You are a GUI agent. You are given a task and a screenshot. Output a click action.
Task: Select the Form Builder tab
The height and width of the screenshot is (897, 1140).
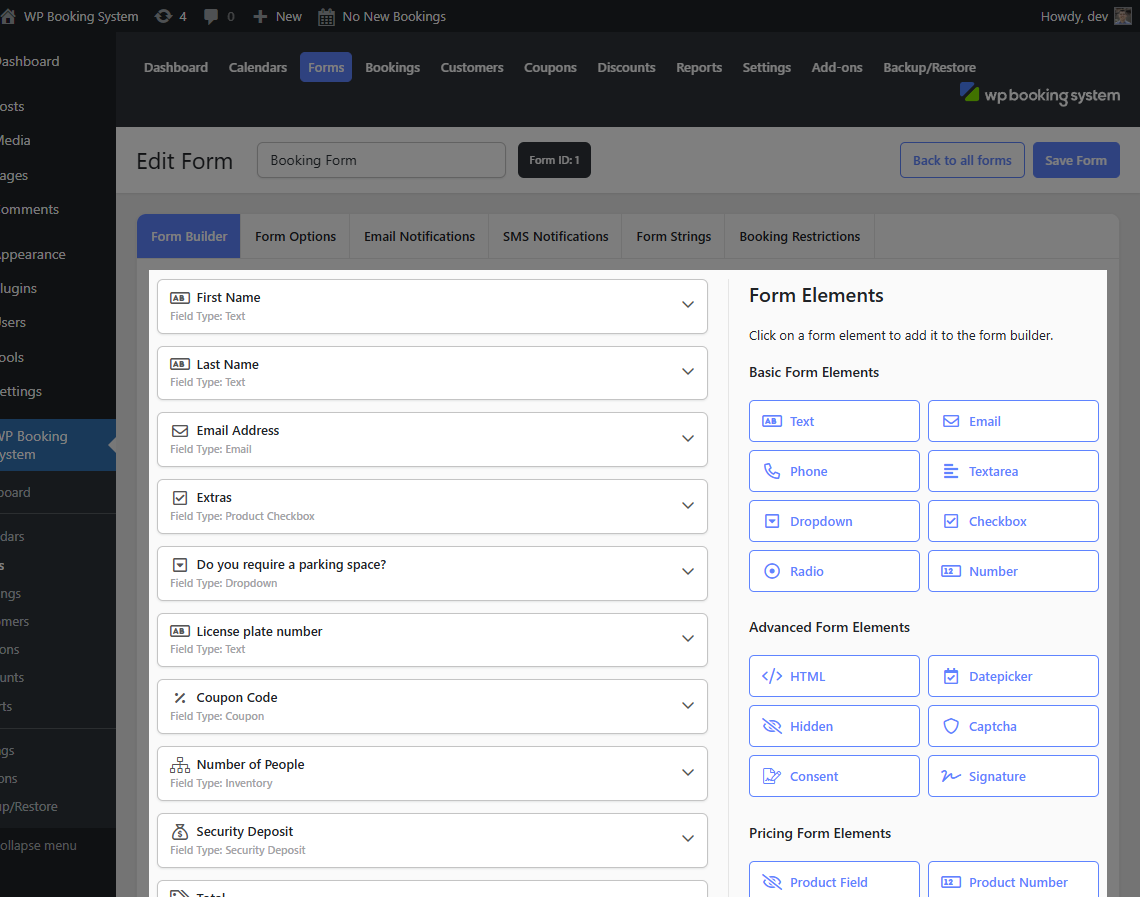pos(189,236)
